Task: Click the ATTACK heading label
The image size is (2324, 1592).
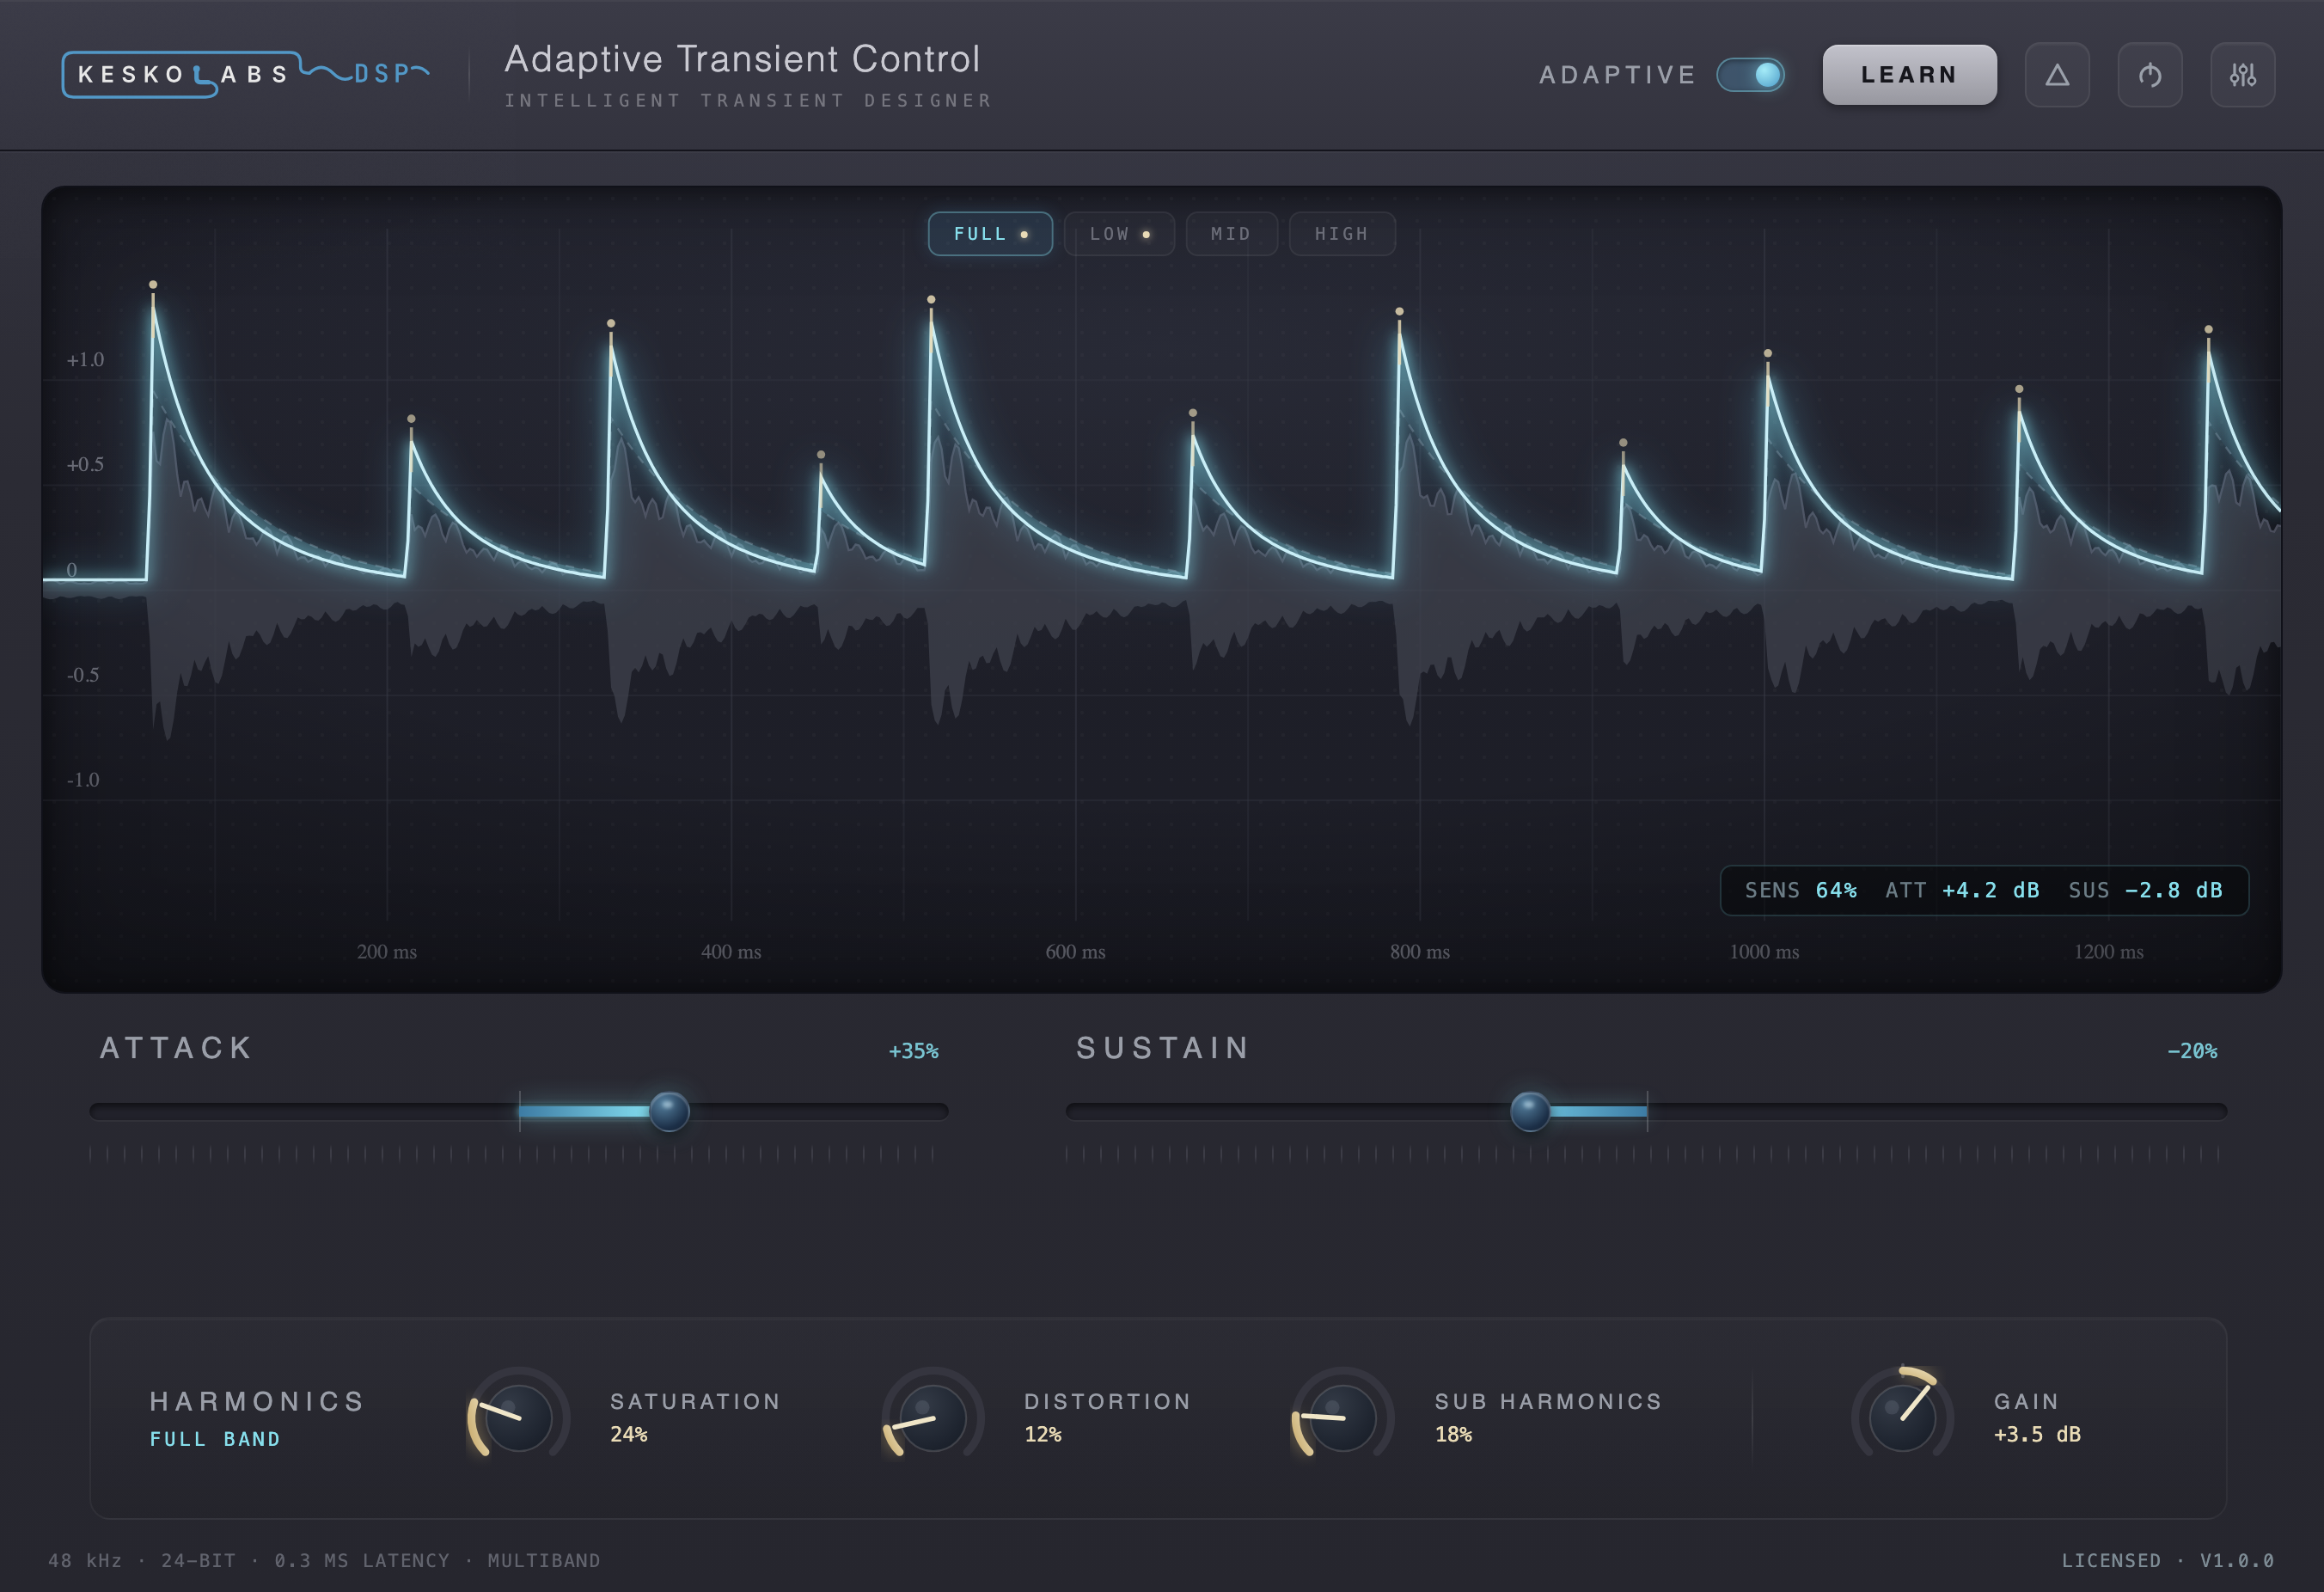Action: (x=176, y=1048)
